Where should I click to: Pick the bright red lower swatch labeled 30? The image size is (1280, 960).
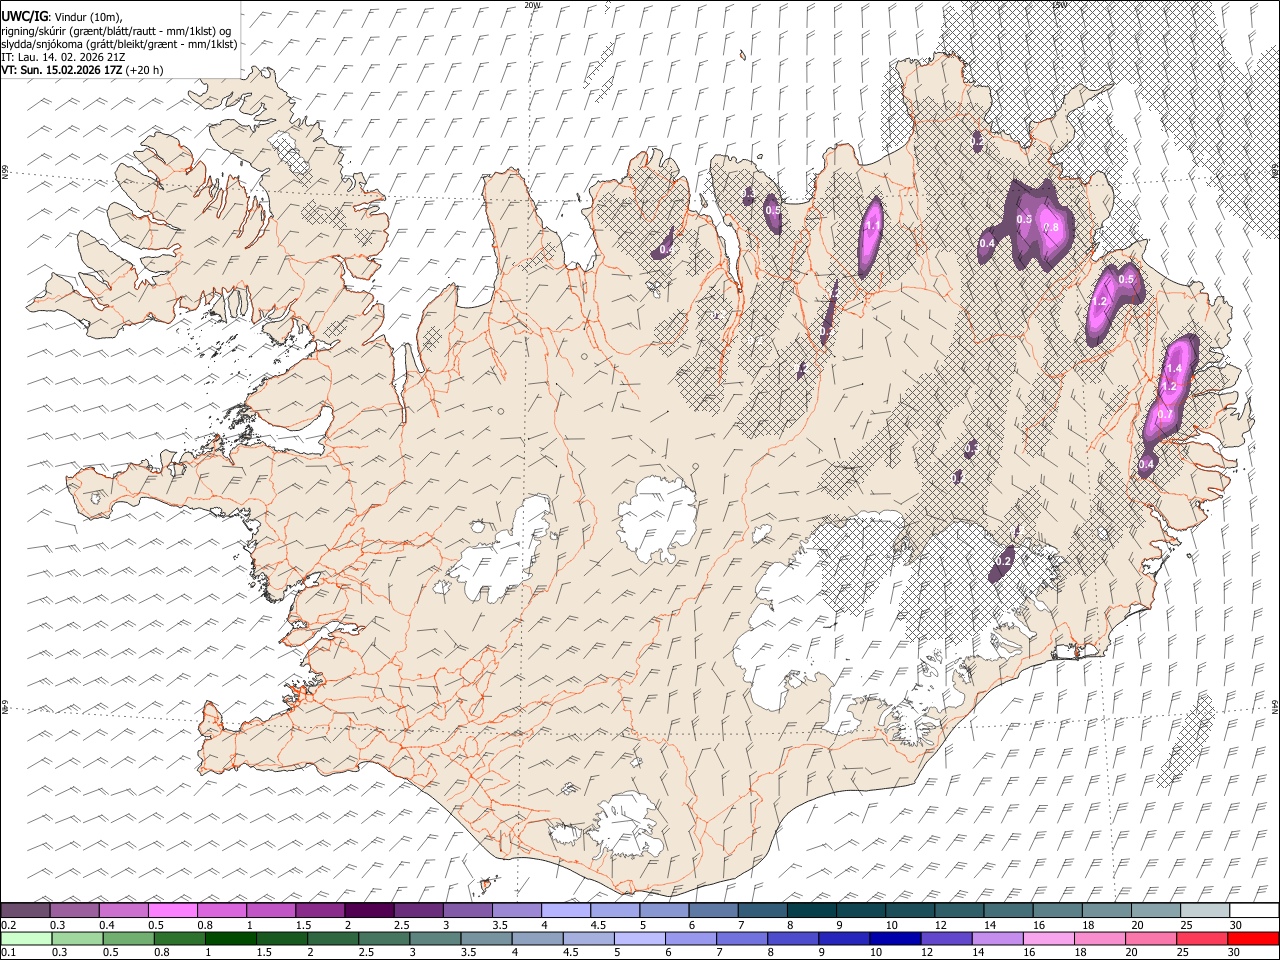coord(1252,938)
